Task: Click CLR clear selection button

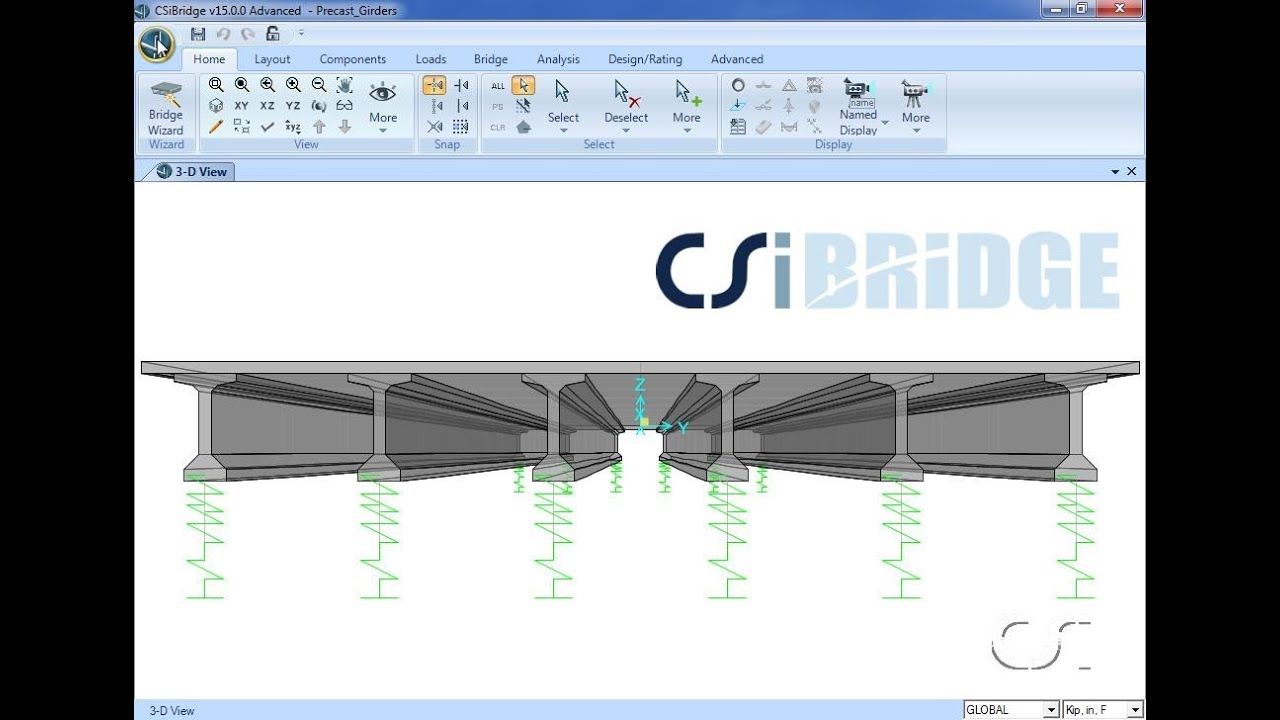Action: 498,127
